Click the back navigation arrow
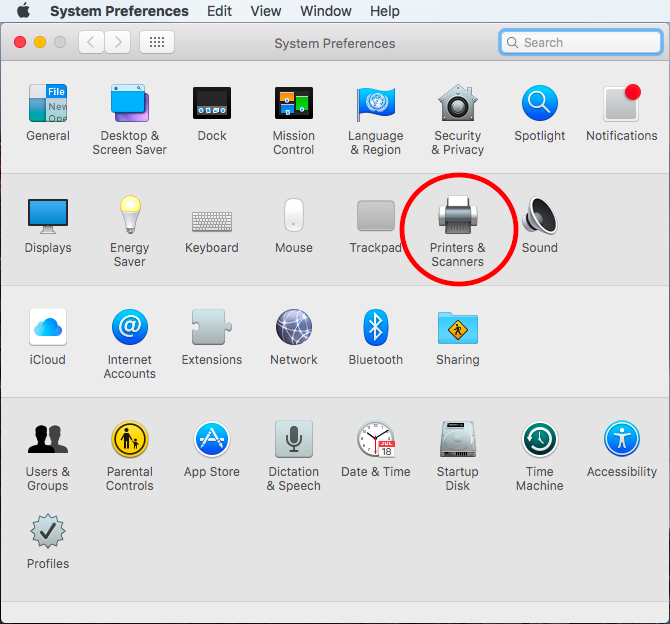 [91, 42]
